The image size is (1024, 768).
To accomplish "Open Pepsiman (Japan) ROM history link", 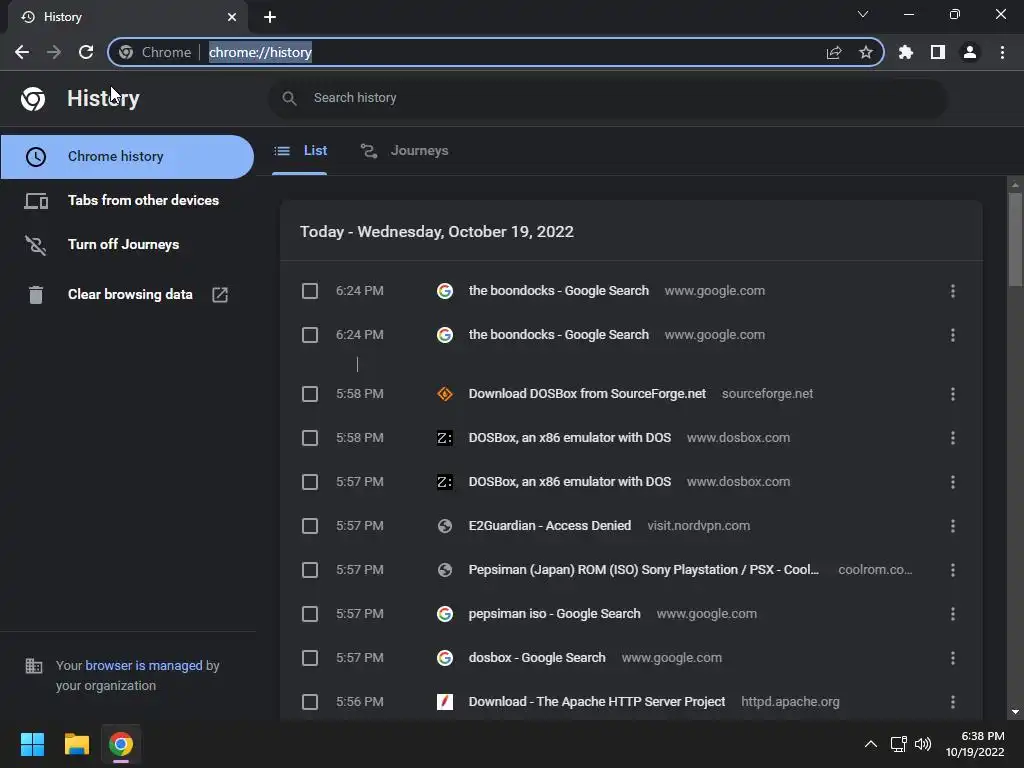I will click(643, 570).
